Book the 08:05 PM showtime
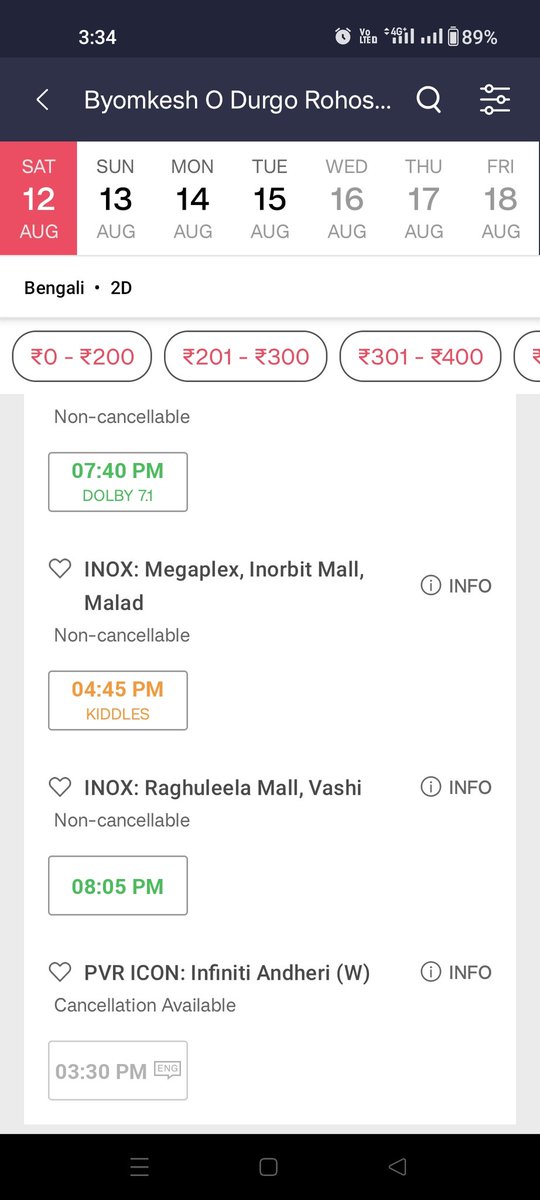Image resolution: width=540 pixels, height=1200 pixels. (118, 886)
